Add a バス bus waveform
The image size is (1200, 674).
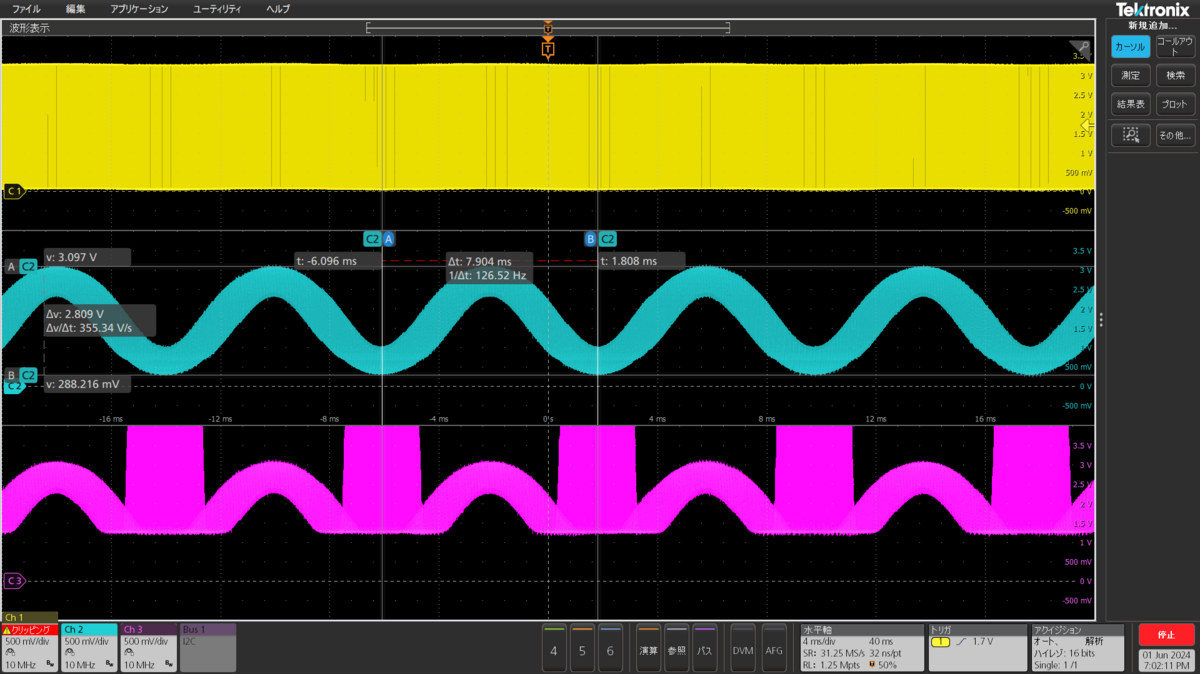[705, 648]
